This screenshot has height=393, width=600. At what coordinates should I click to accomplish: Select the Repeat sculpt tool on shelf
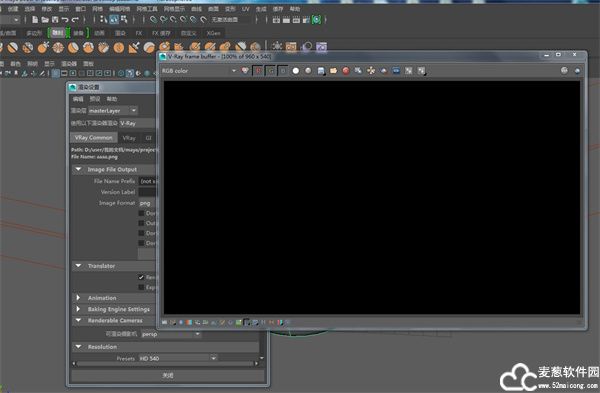119,47
